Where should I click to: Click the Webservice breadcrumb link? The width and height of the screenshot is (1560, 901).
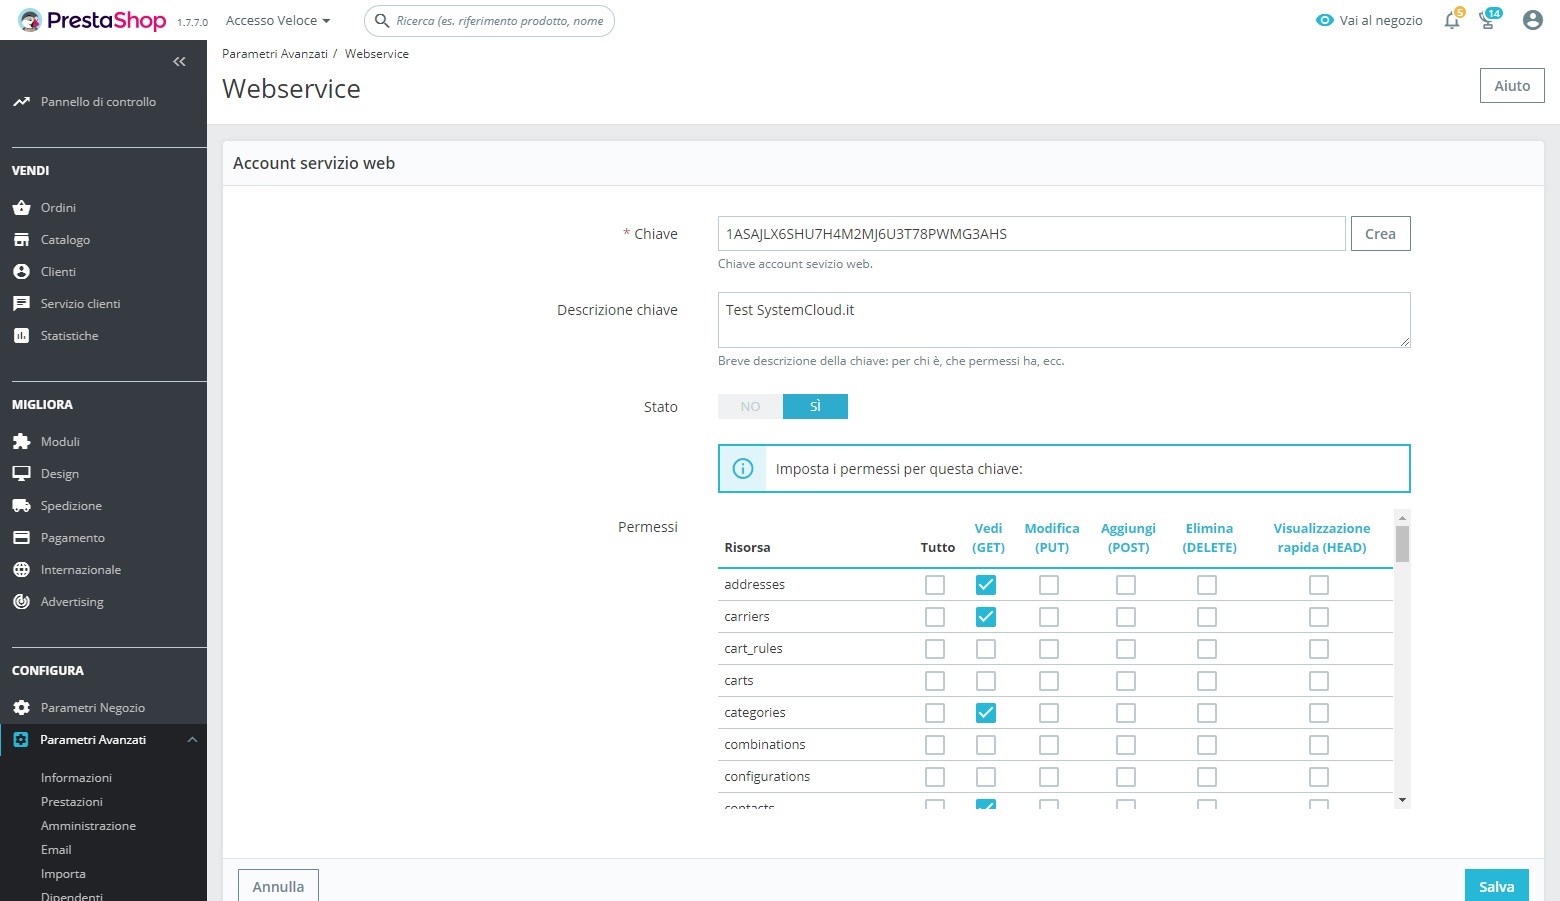pos(377,54)
